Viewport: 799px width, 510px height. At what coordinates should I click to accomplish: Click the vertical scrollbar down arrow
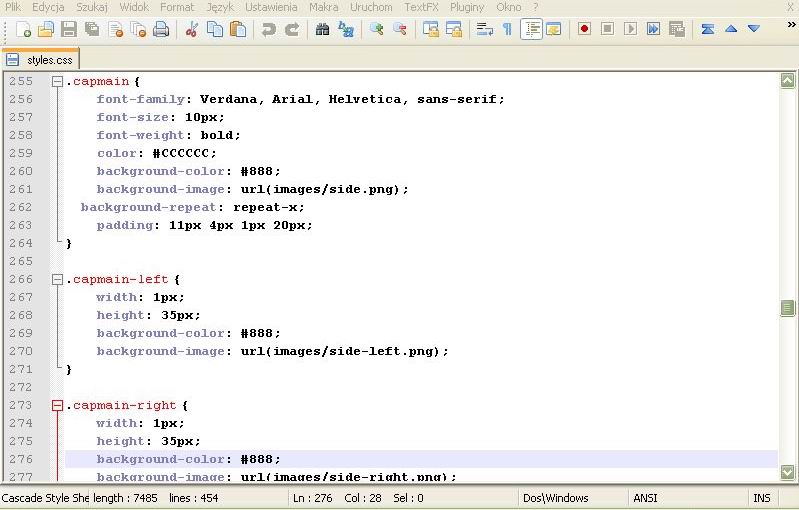pos(787,472)
